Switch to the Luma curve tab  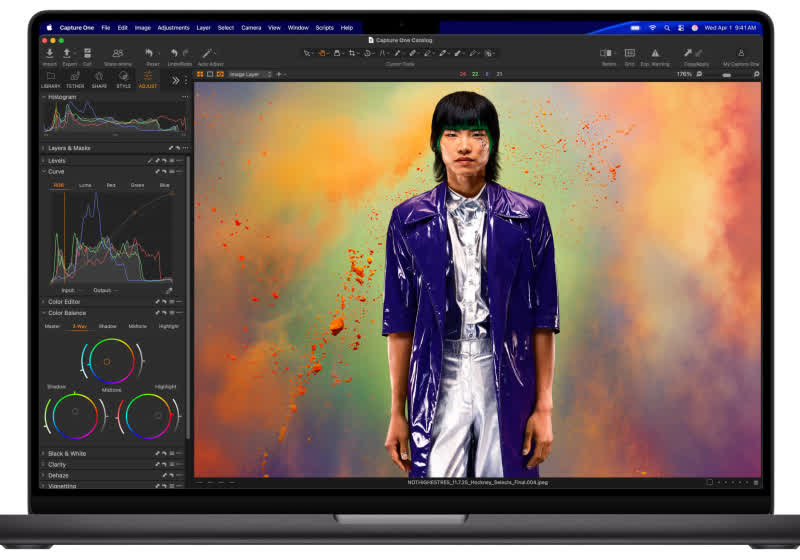pos(85,185)
